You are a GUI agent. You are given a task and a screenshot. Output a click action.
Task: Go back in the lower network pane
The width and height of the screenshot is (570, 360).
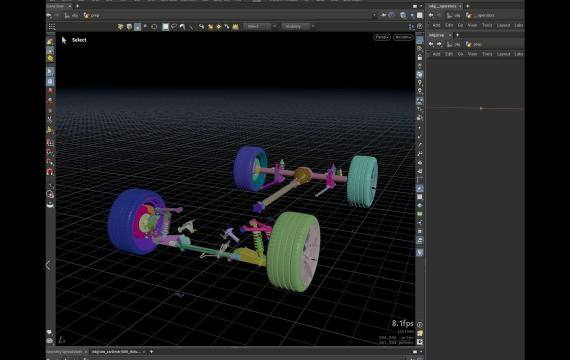point(431,44)
